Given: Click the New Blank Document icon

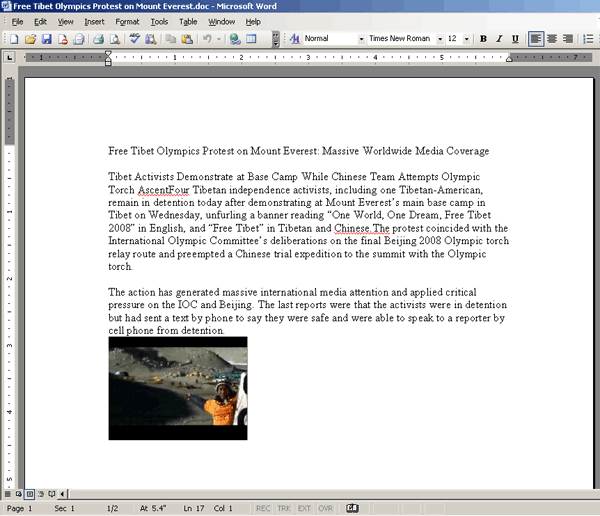Looking at the screenshot, I should (x=14, y=39).
